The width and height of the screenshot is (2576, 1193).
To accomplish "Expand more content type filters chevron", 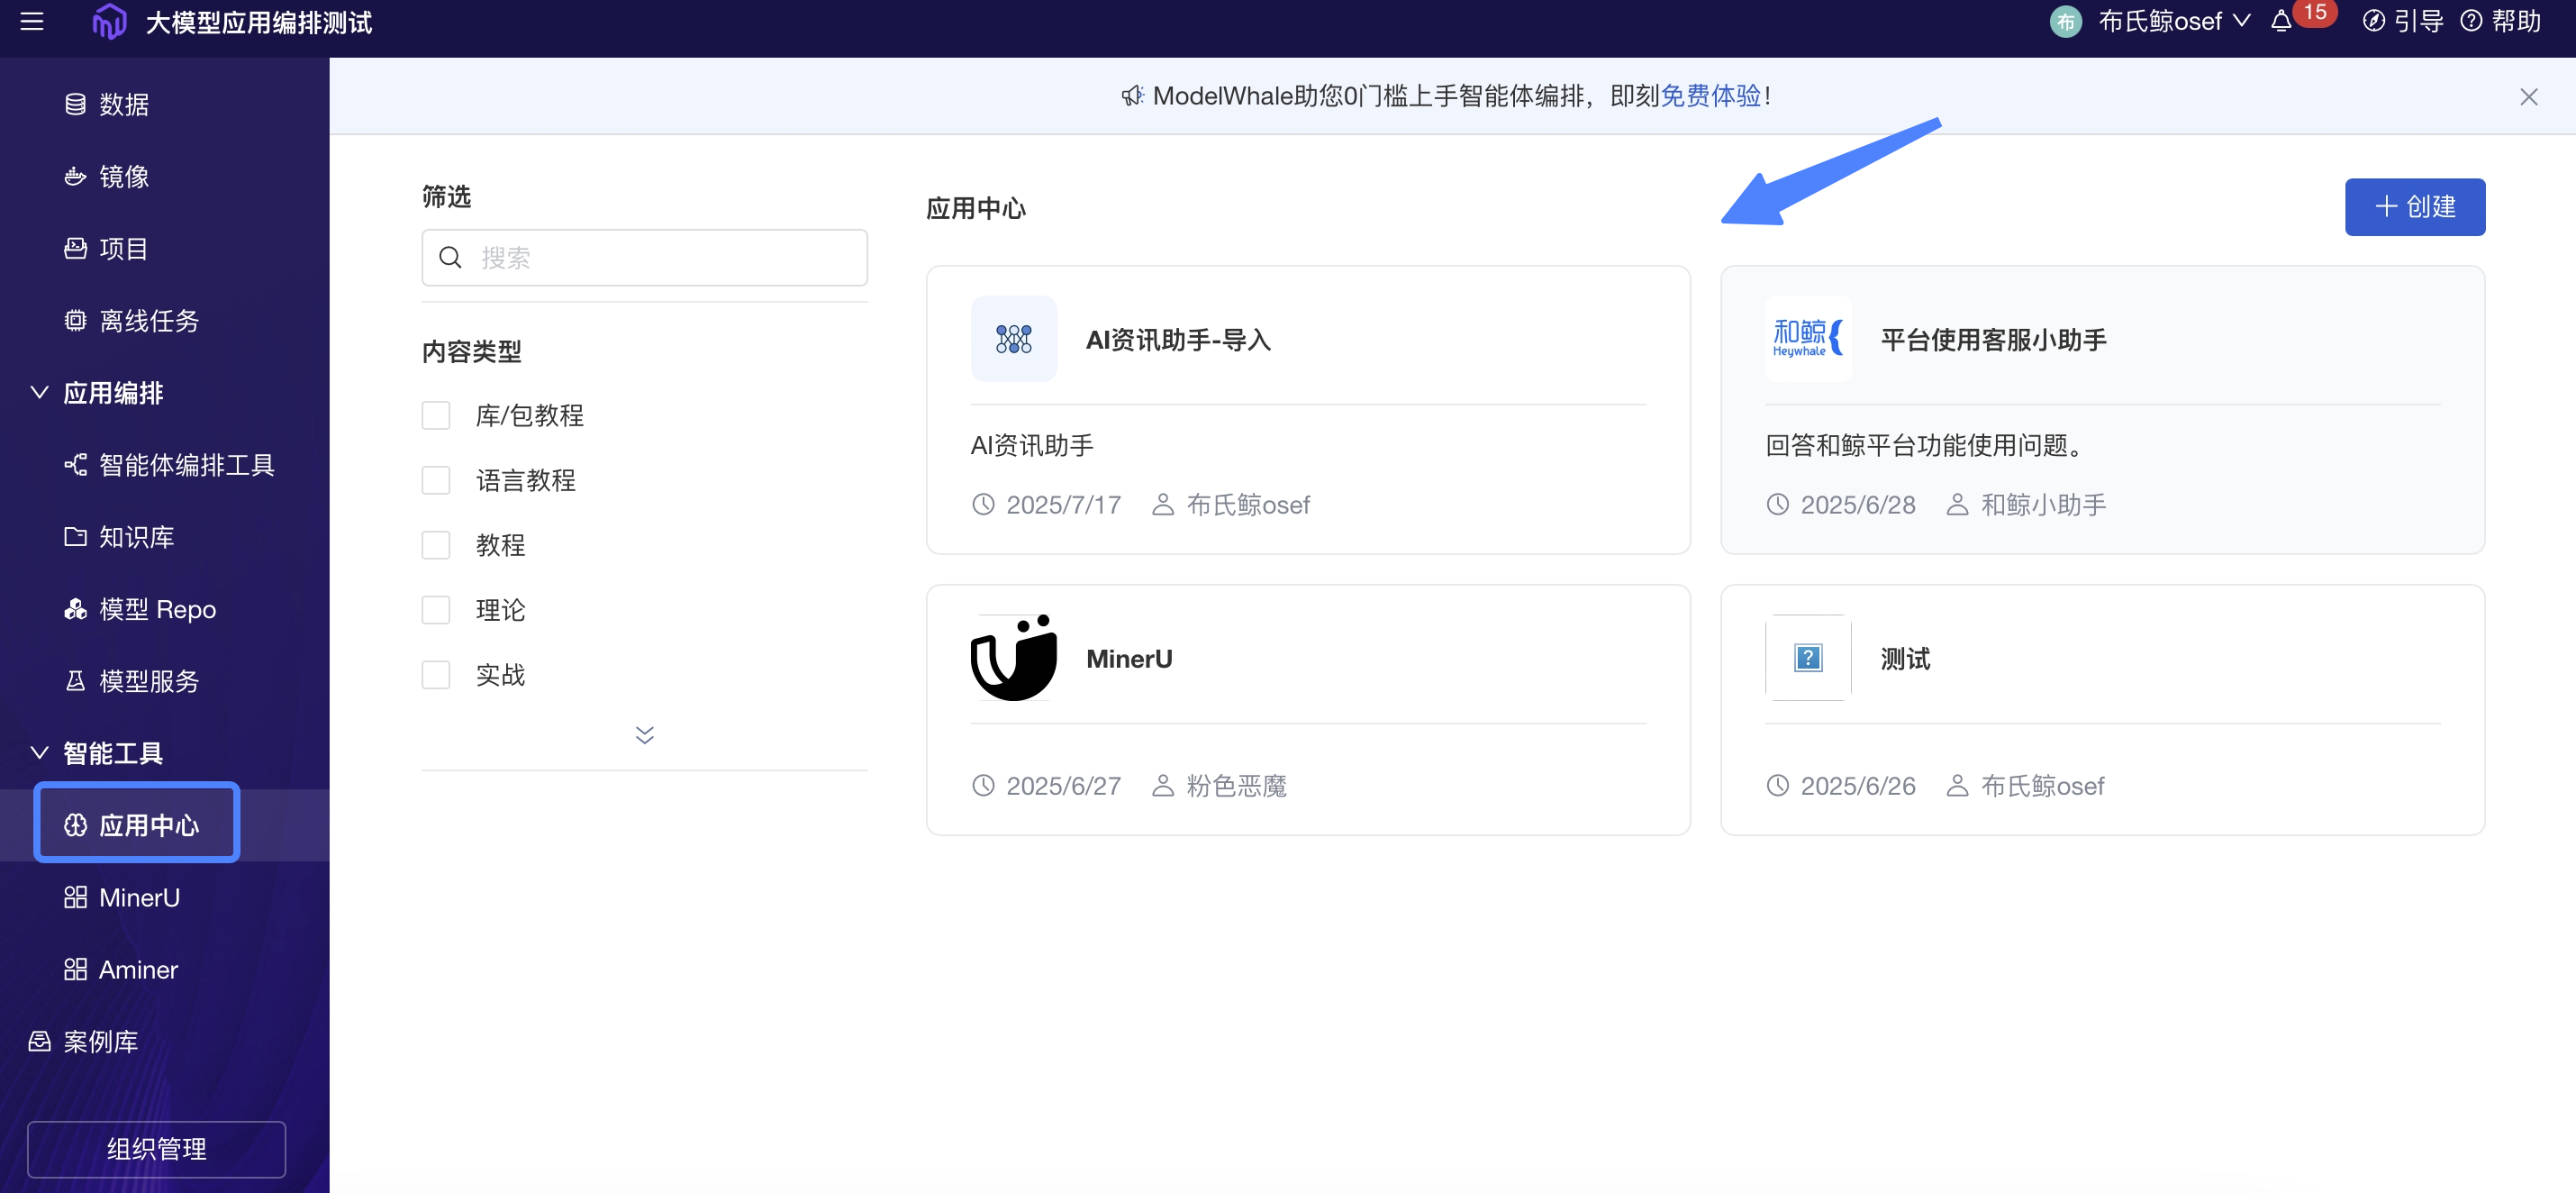I will tap(645, 736).
